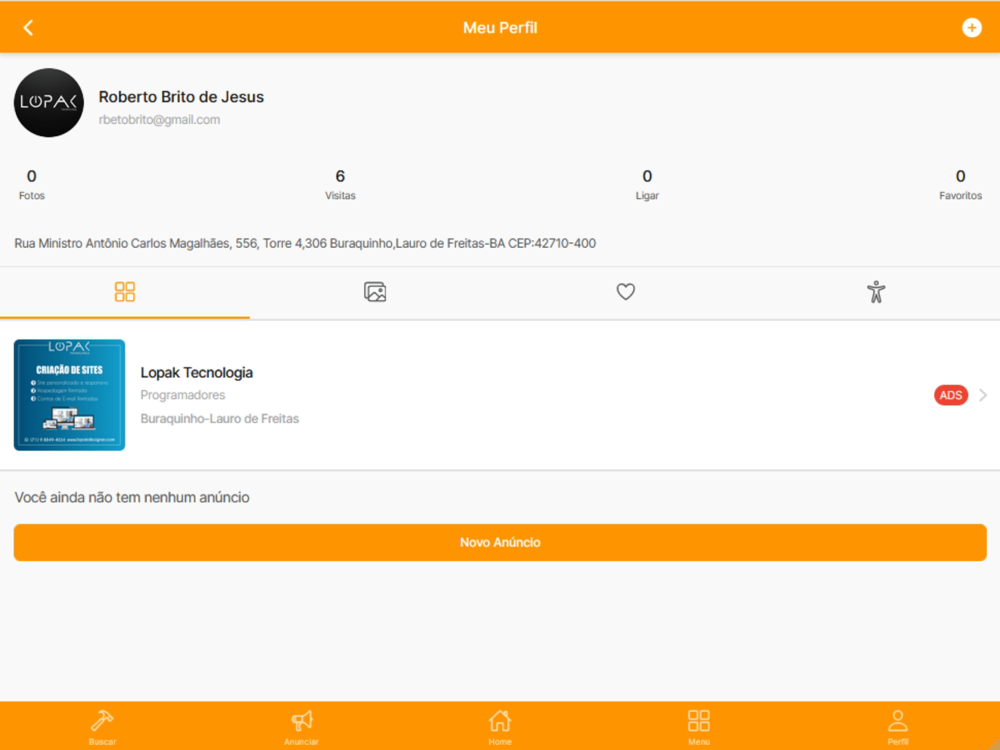Open the Lopak Tecnologia listing title
1000x750 pixels.
point(196,372)
